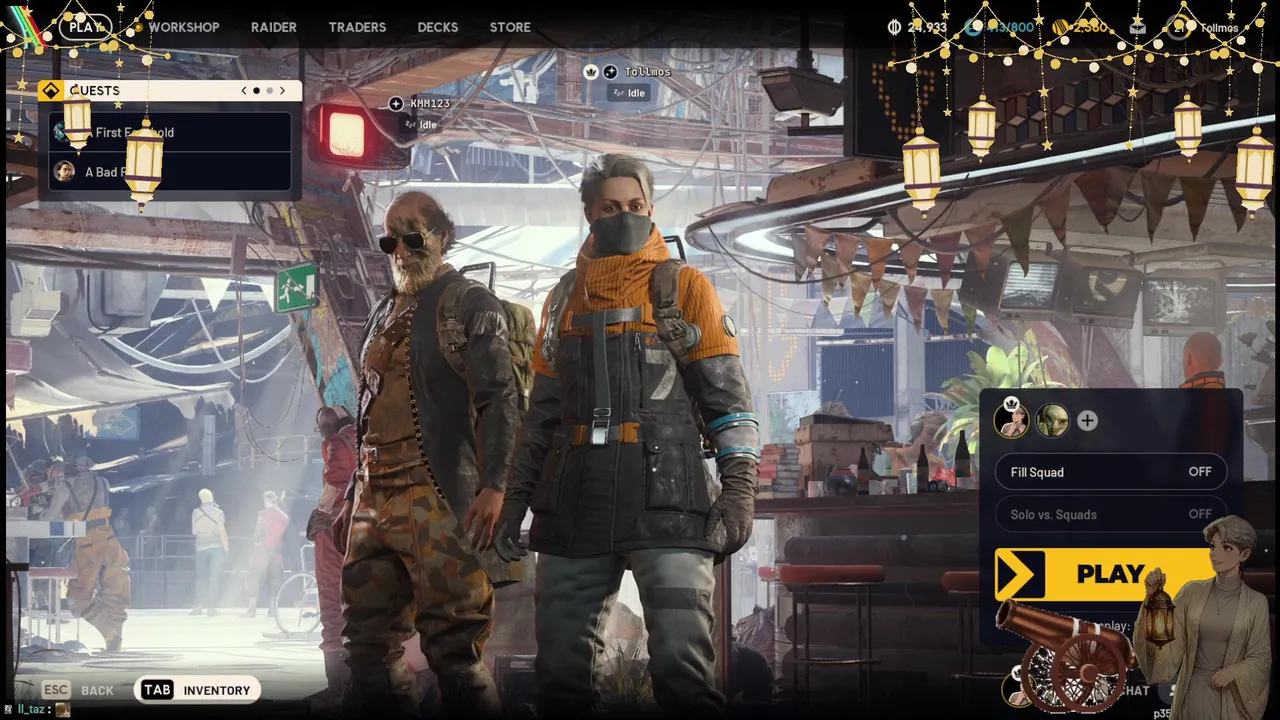Viewport: 1280px width, 720px height.
Task: Go to next quest page arrow
Action: pos(282,90)
